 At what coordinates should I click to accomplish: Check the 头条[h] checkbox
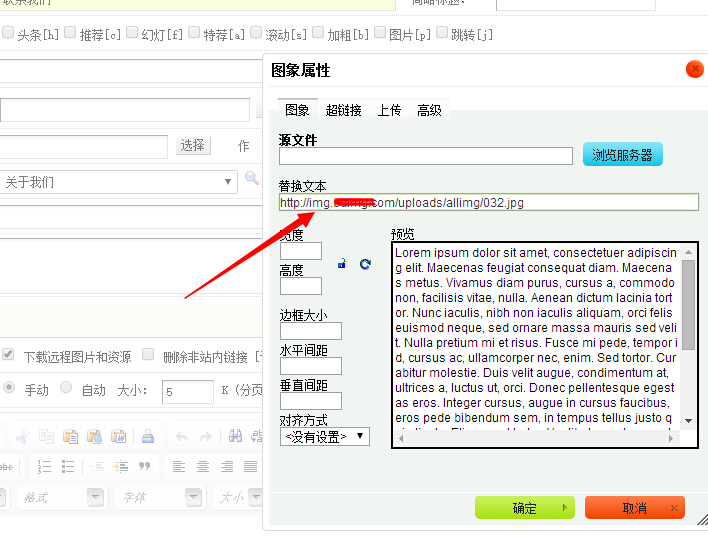(8, 32)
